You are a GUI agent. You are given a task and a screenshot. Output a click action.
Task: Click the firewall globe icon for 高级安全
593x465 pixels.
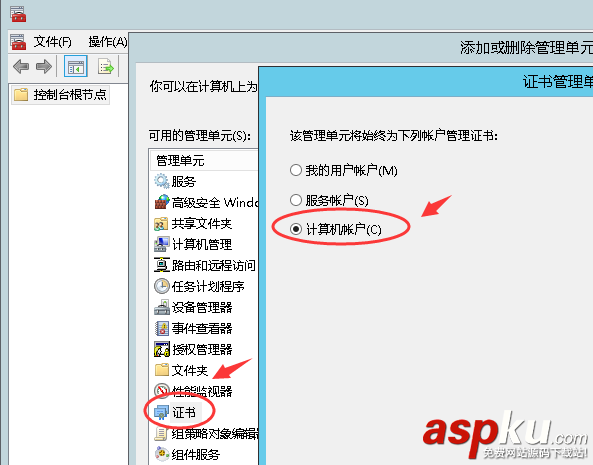tap(162, 202)
